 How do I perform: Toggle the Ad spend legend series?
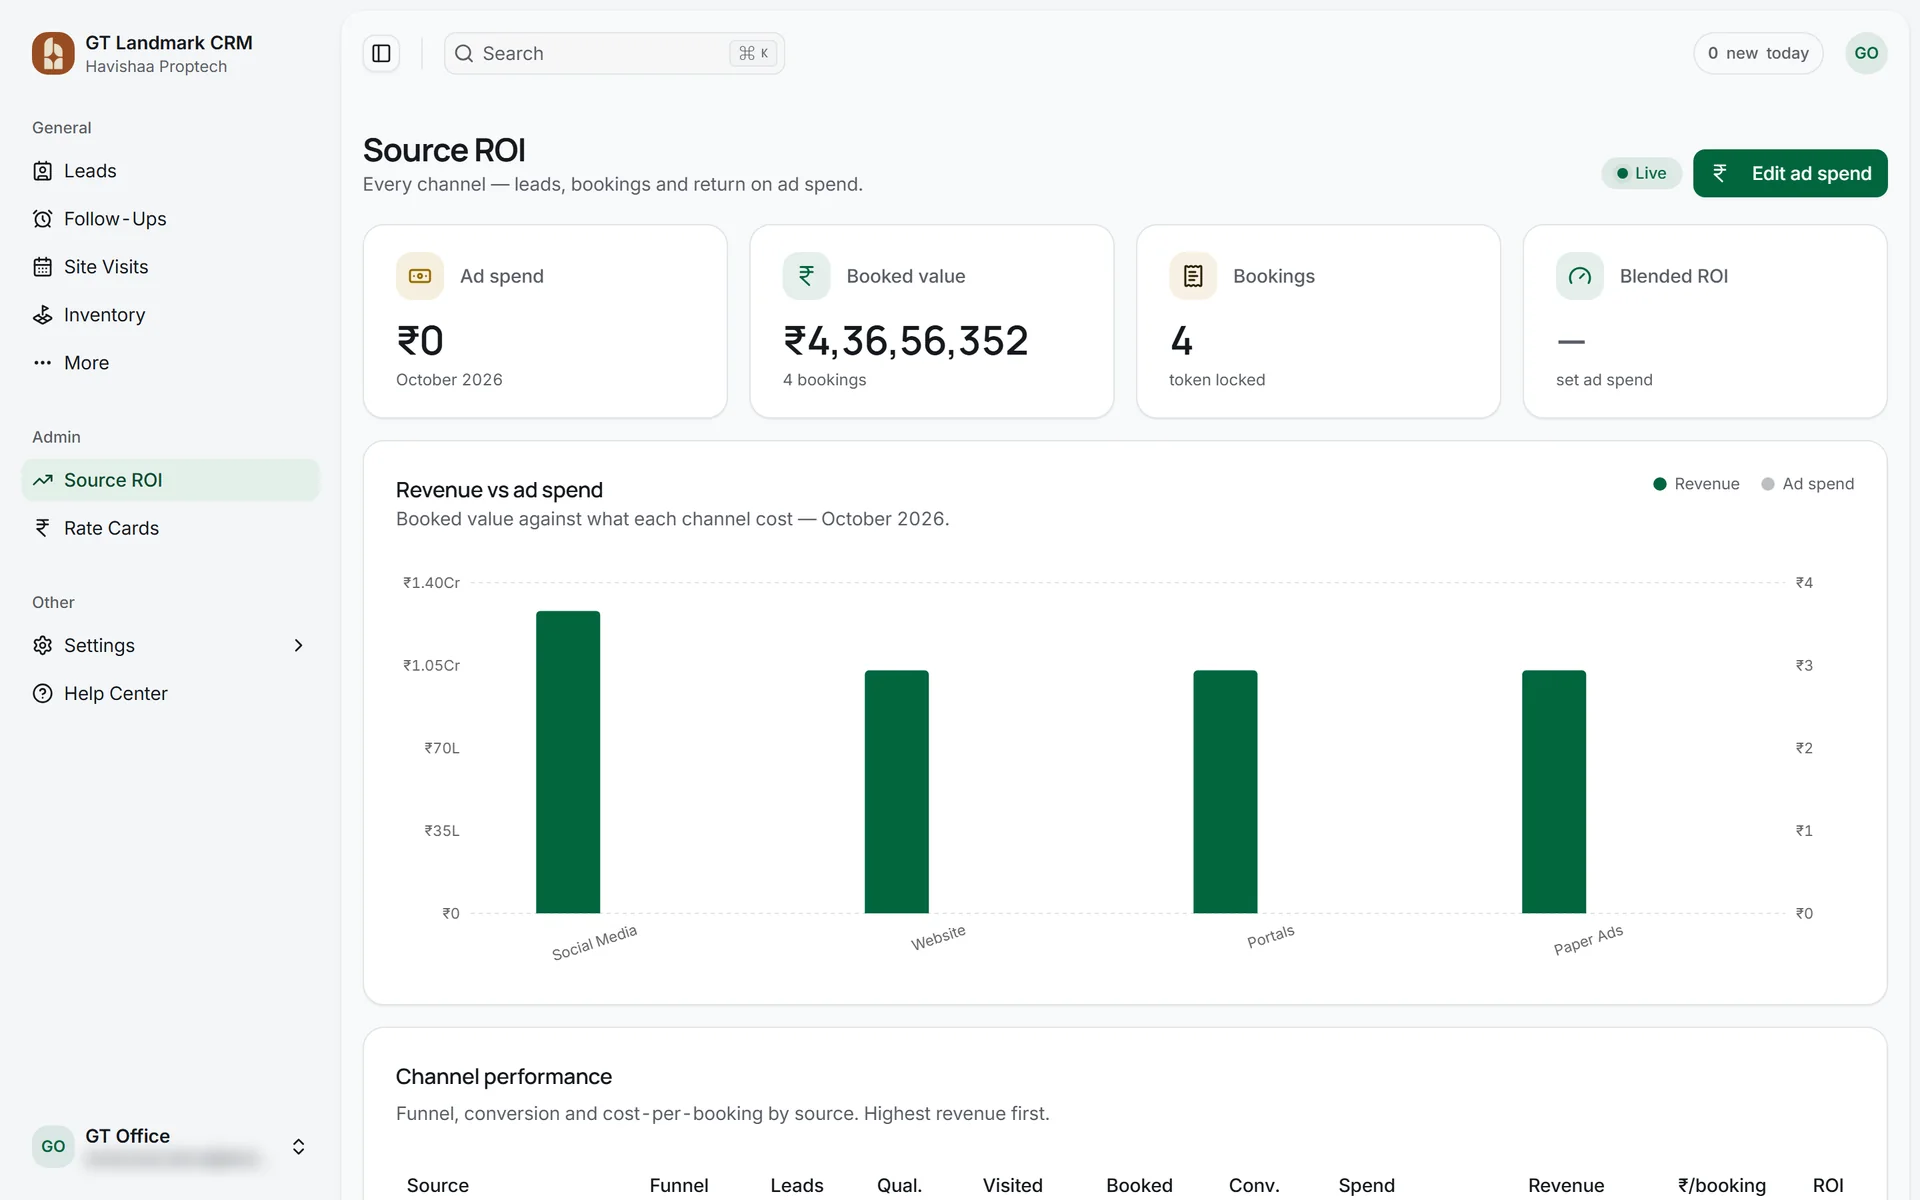1808,484
